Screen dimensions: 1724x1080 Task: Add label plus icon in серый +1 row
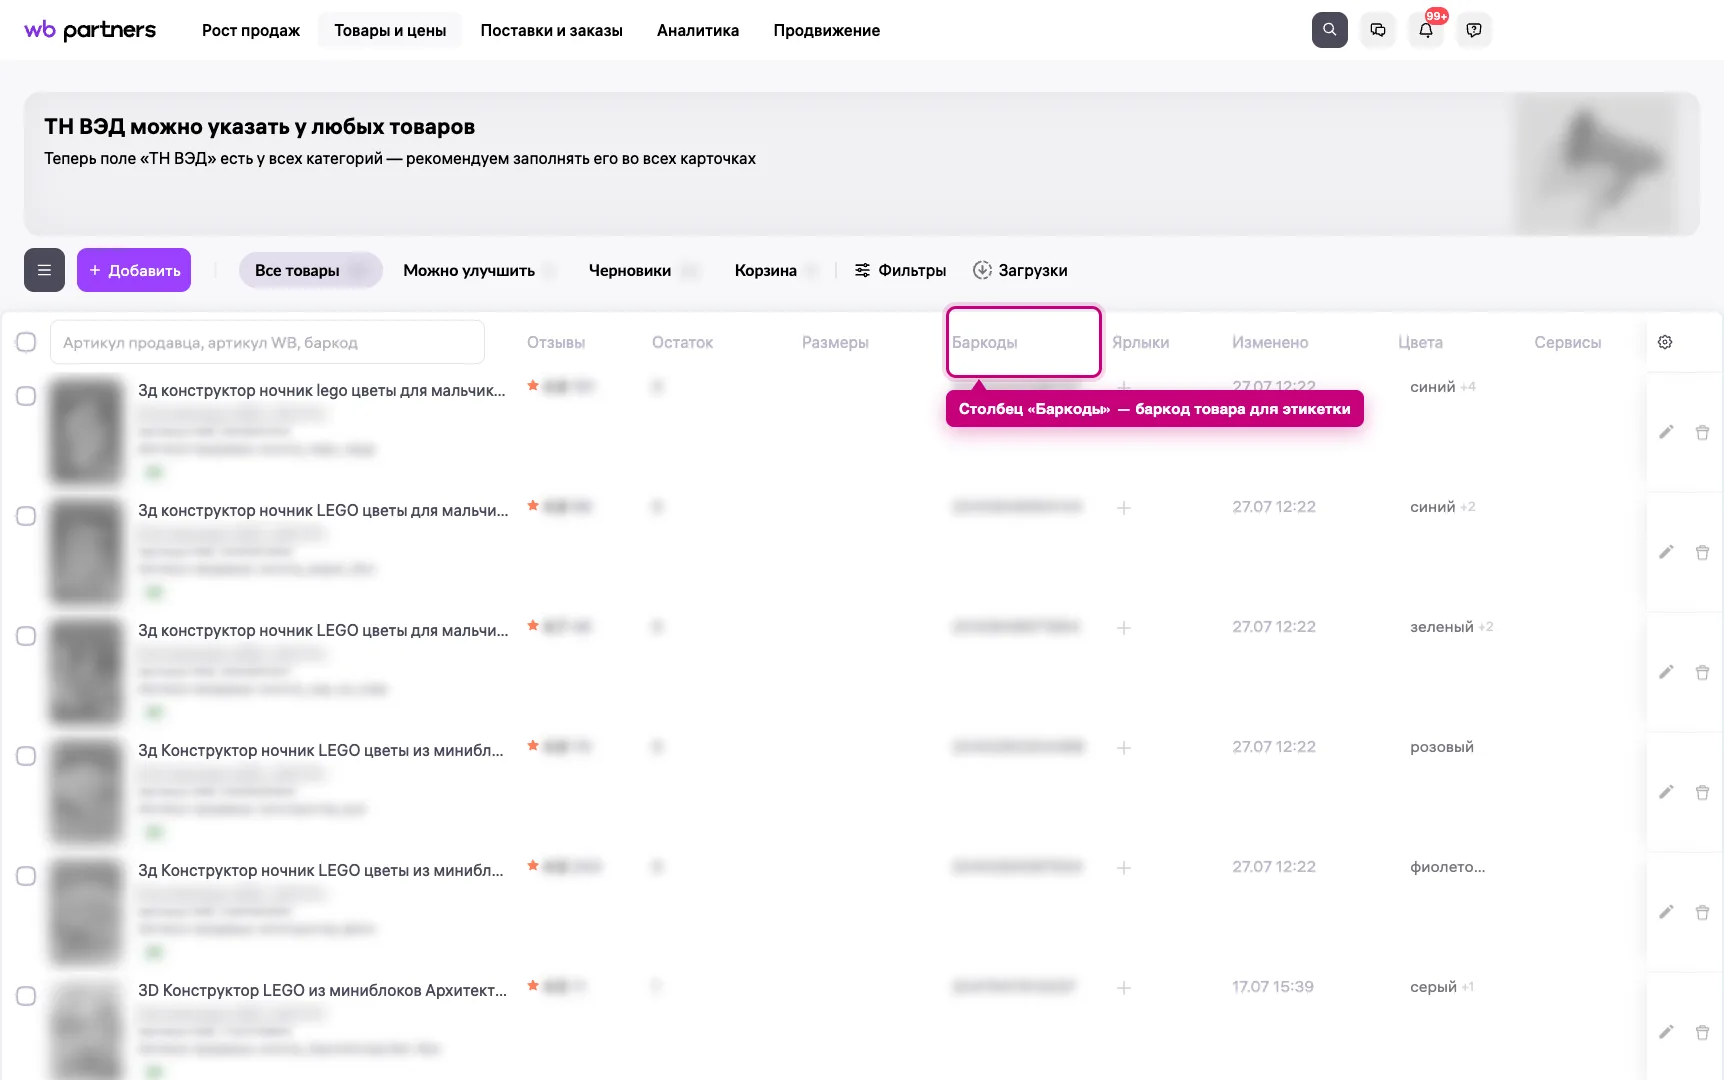pyautogui.click(x=1124, y=988)
